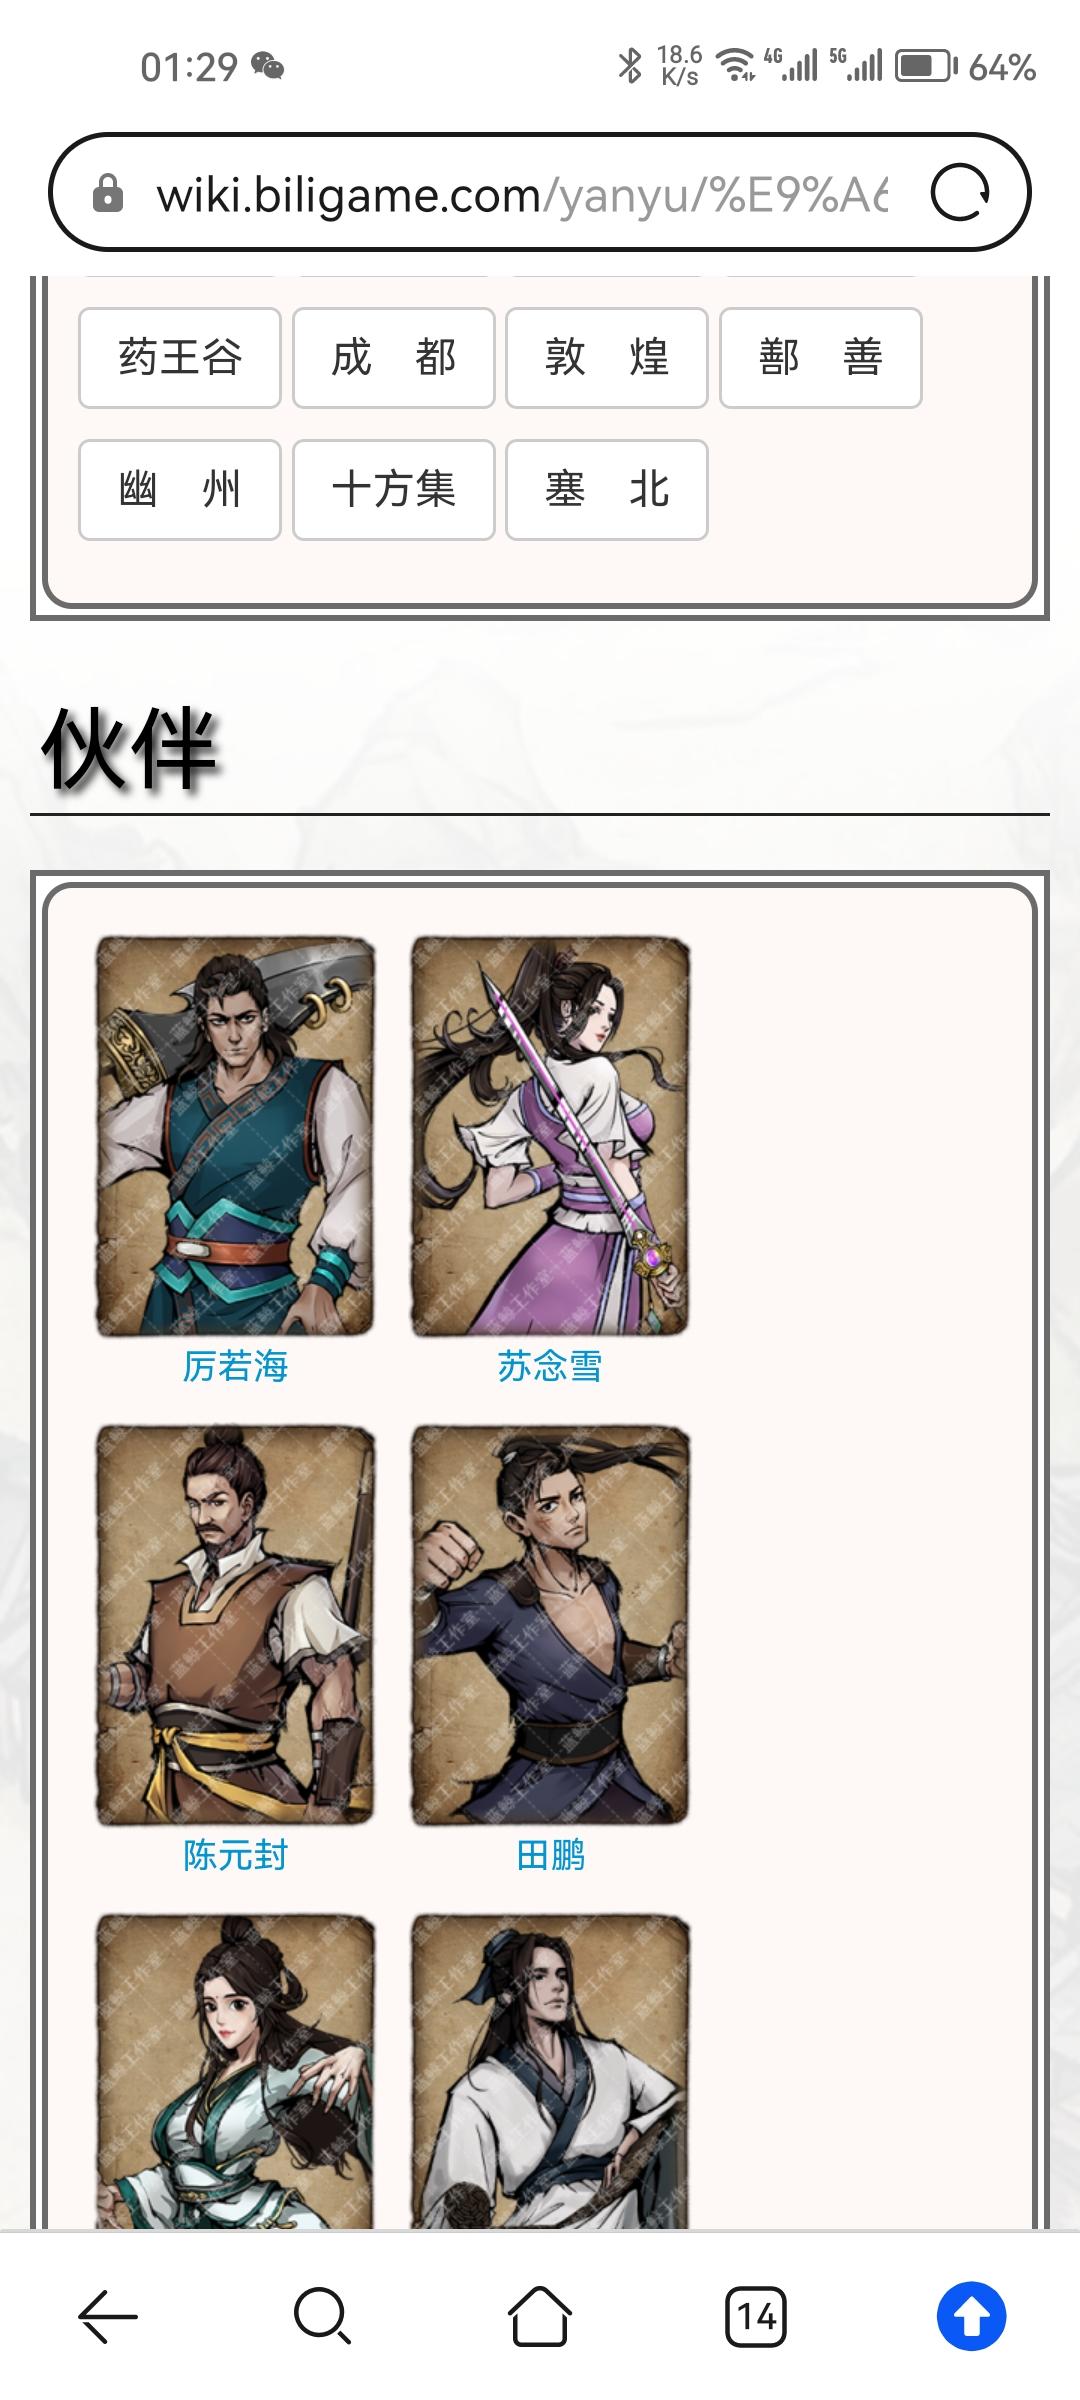The image size is (1080, 2400).
Task: Select the 塞北 location button
Action: pyautogui.click(x=607, y=490)
